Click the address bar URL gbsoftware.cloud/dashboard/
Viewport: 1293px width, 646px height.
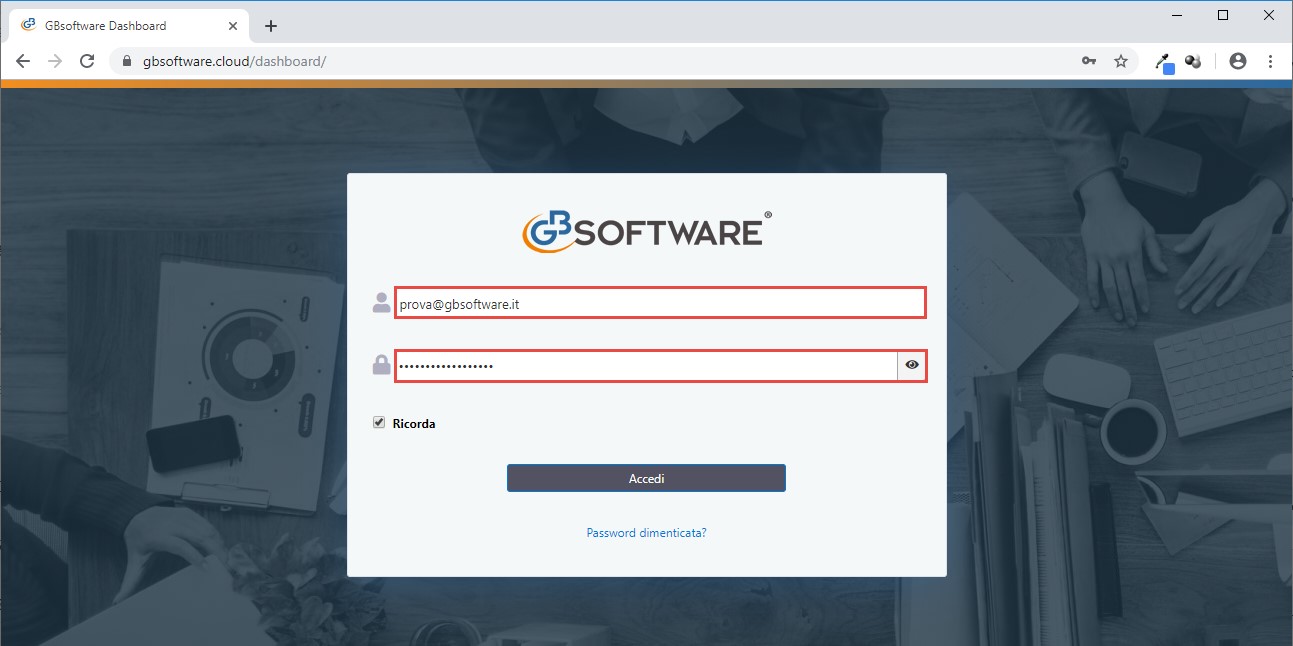pyautogui.click(x=235, y=61)
